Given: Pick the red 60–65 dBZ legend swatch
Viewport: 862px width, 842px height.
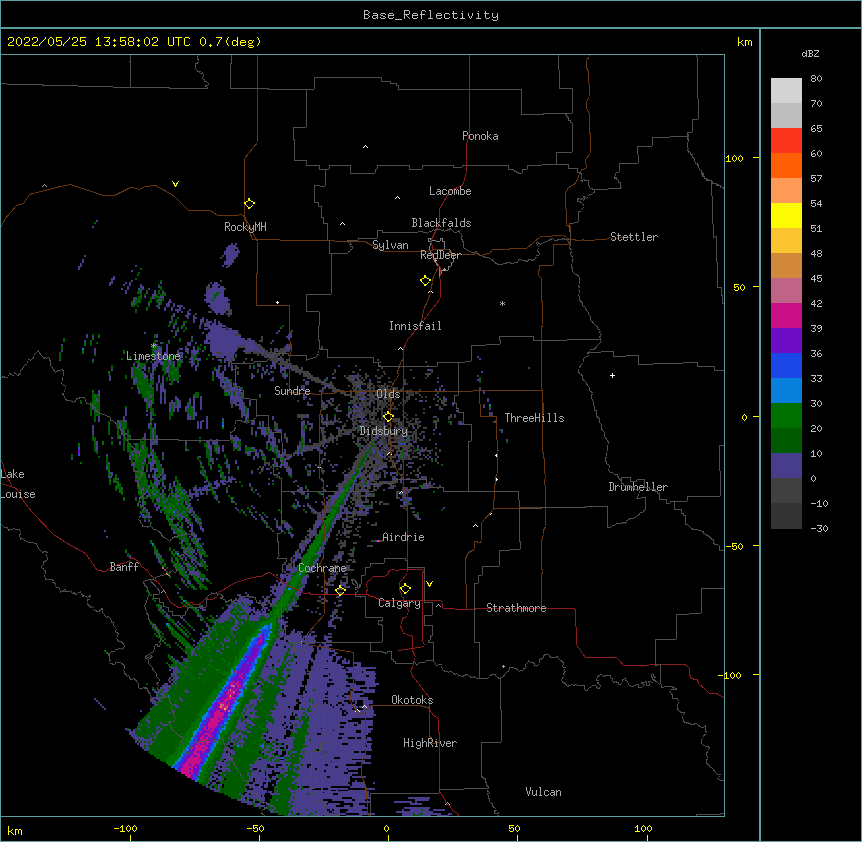Looking at the screenshot, I should (x=786, y=140).
